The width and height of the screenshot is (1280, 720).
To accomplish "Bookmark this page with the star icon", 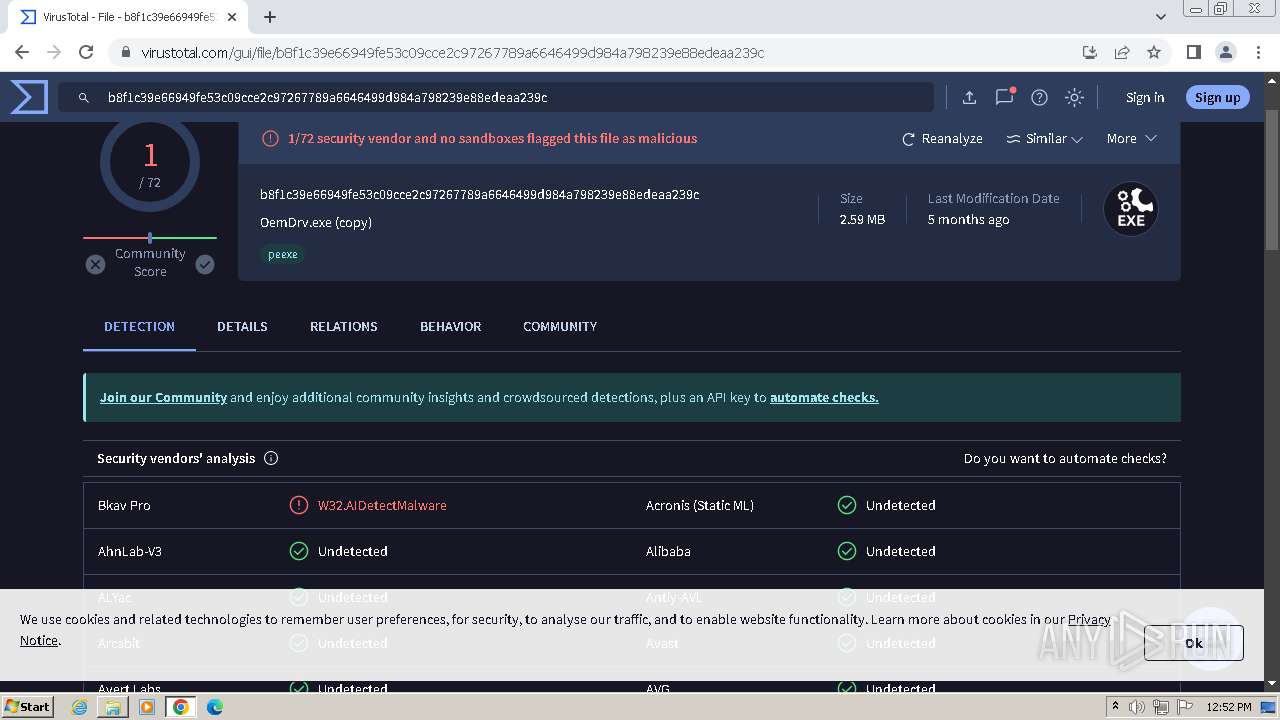I will 1154,52.
